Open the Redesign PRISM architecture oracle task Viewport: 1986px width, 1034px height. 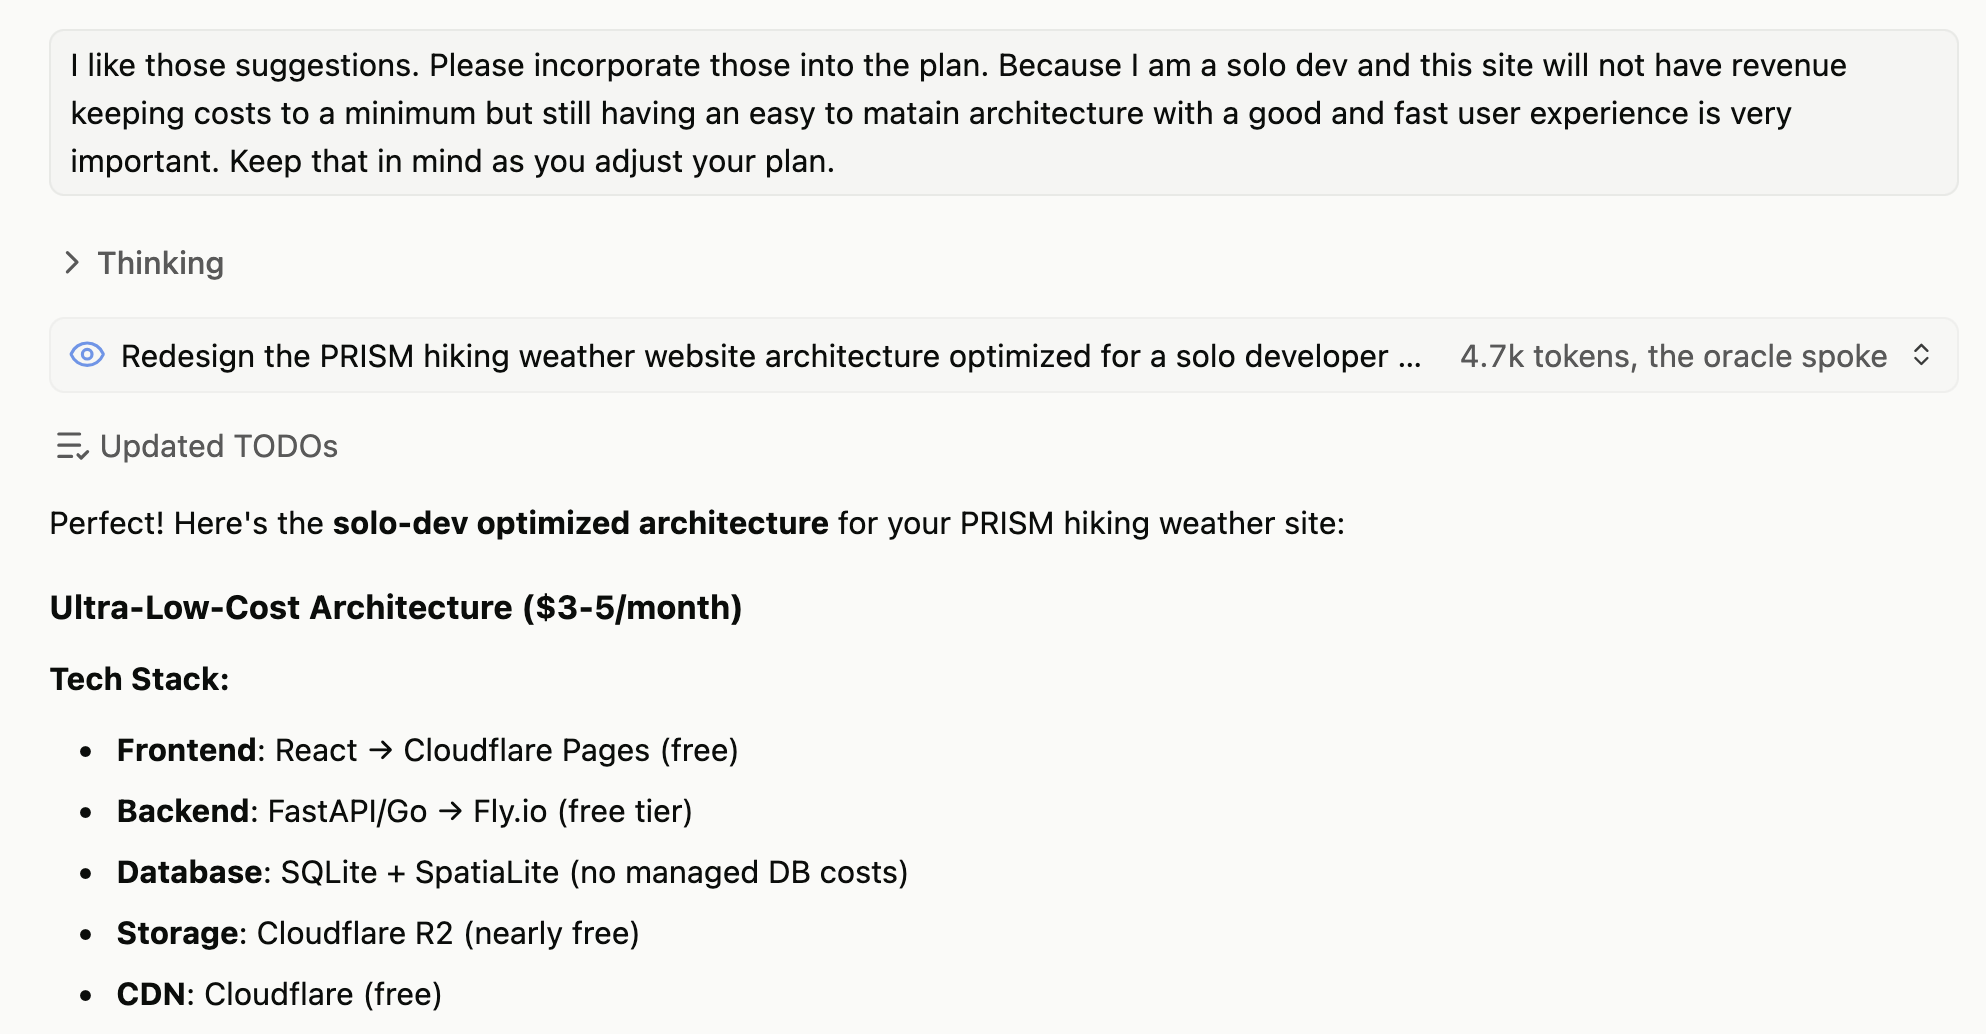tap(770, 356)
